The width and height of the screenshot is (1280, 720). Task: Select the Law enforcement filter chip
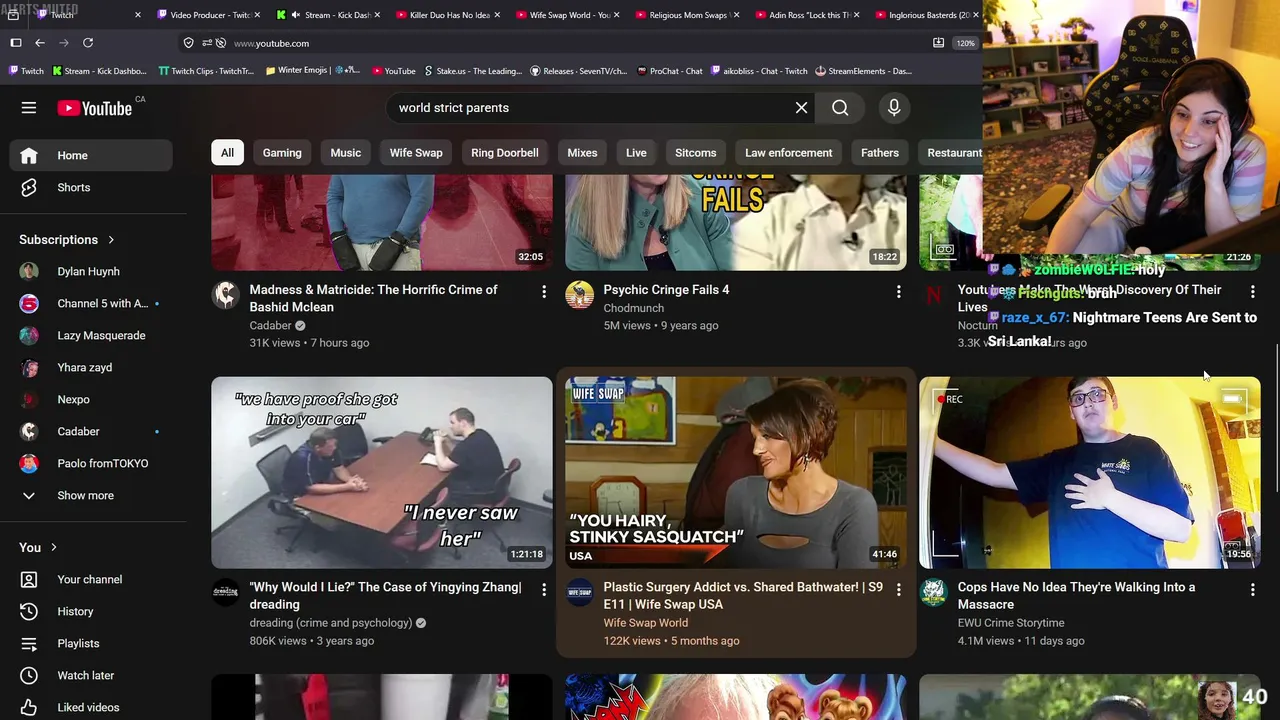coord(788,153)
